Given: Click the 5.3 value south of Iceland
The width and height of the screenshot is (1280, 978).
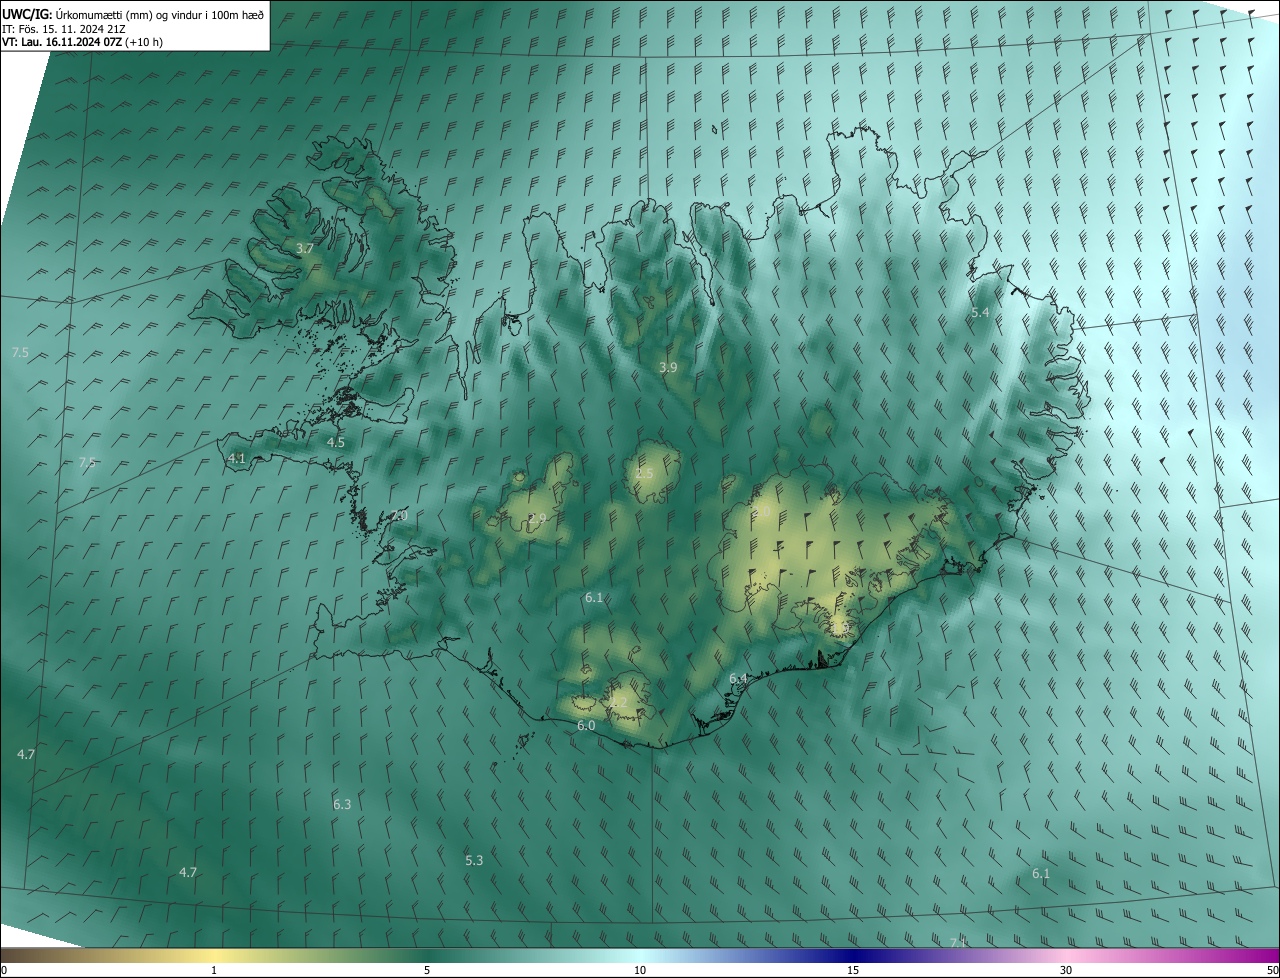Looking at the screenshot, I should 474,860.
